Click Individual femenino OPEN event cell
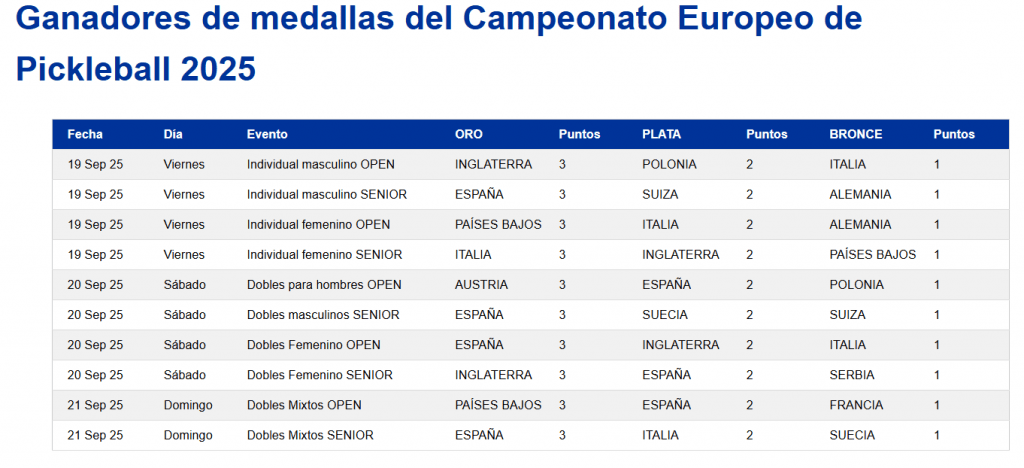The width and height of the screenshot is (1024, 468). point(319,225)
